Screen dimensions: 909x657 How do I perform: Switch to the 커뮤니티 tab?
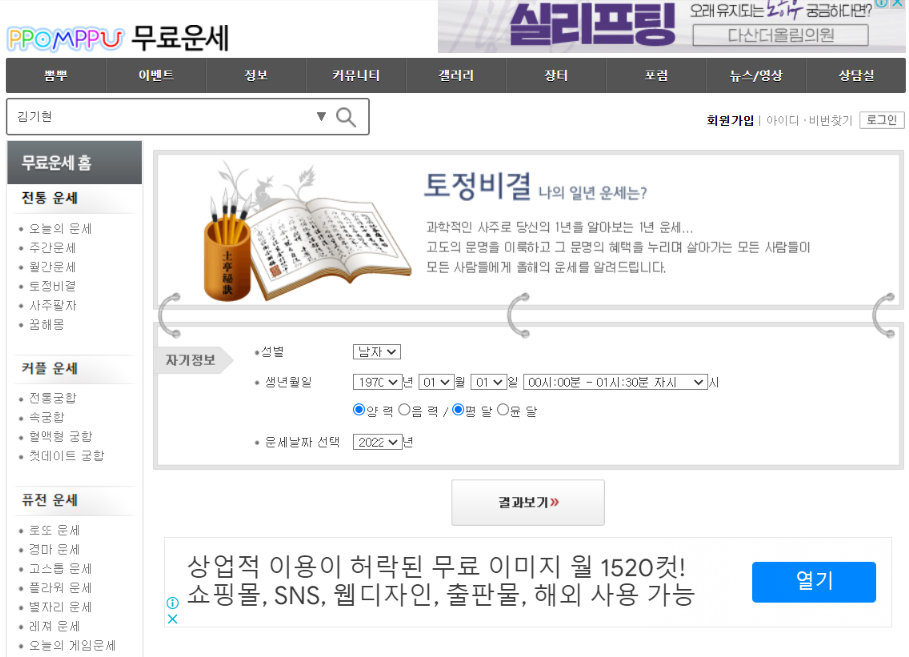point(356,75)
